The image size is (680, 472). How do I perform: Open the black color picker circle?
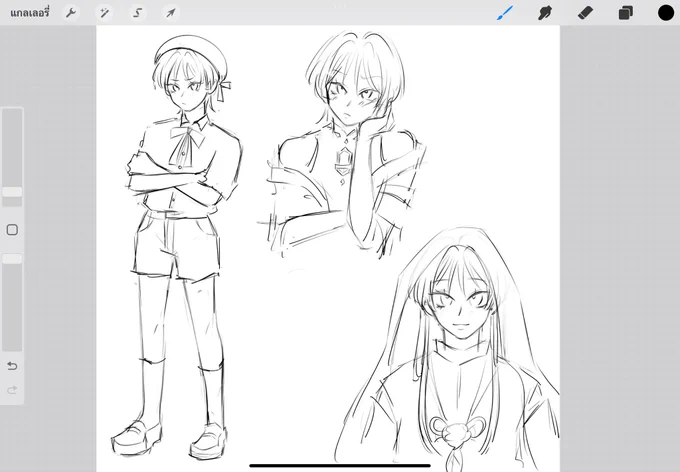pos(666,13)
